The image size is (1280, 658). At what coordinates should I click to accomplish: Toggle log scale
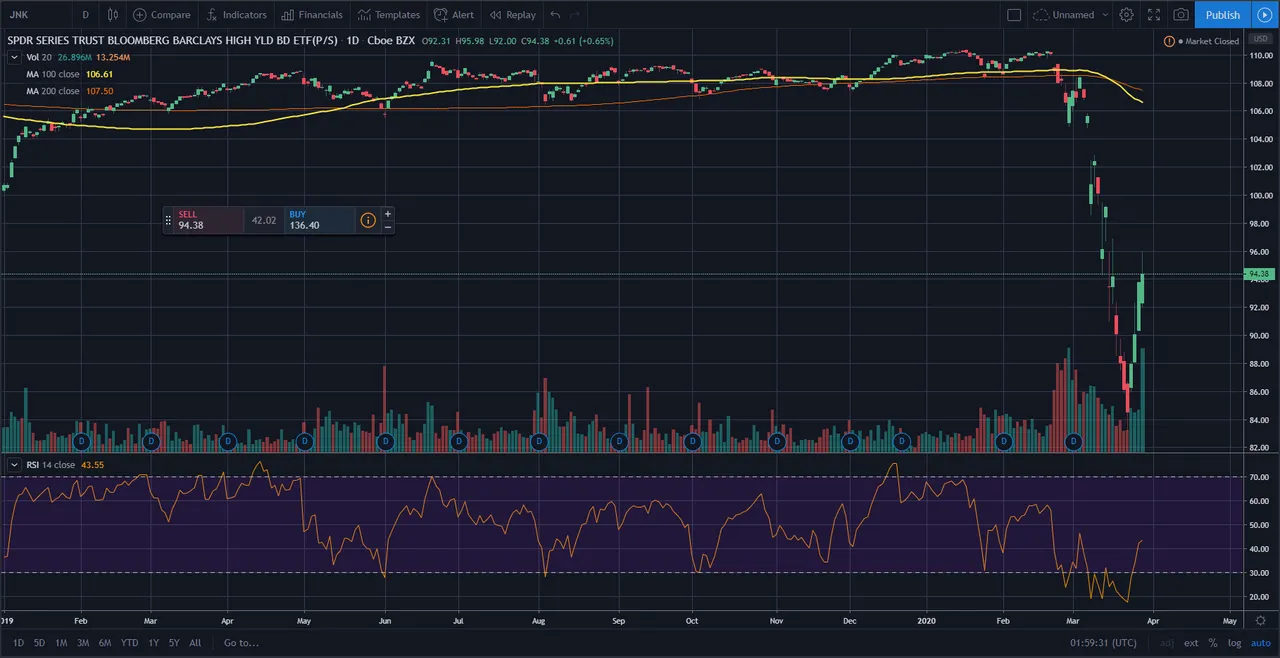[1234, 643]
